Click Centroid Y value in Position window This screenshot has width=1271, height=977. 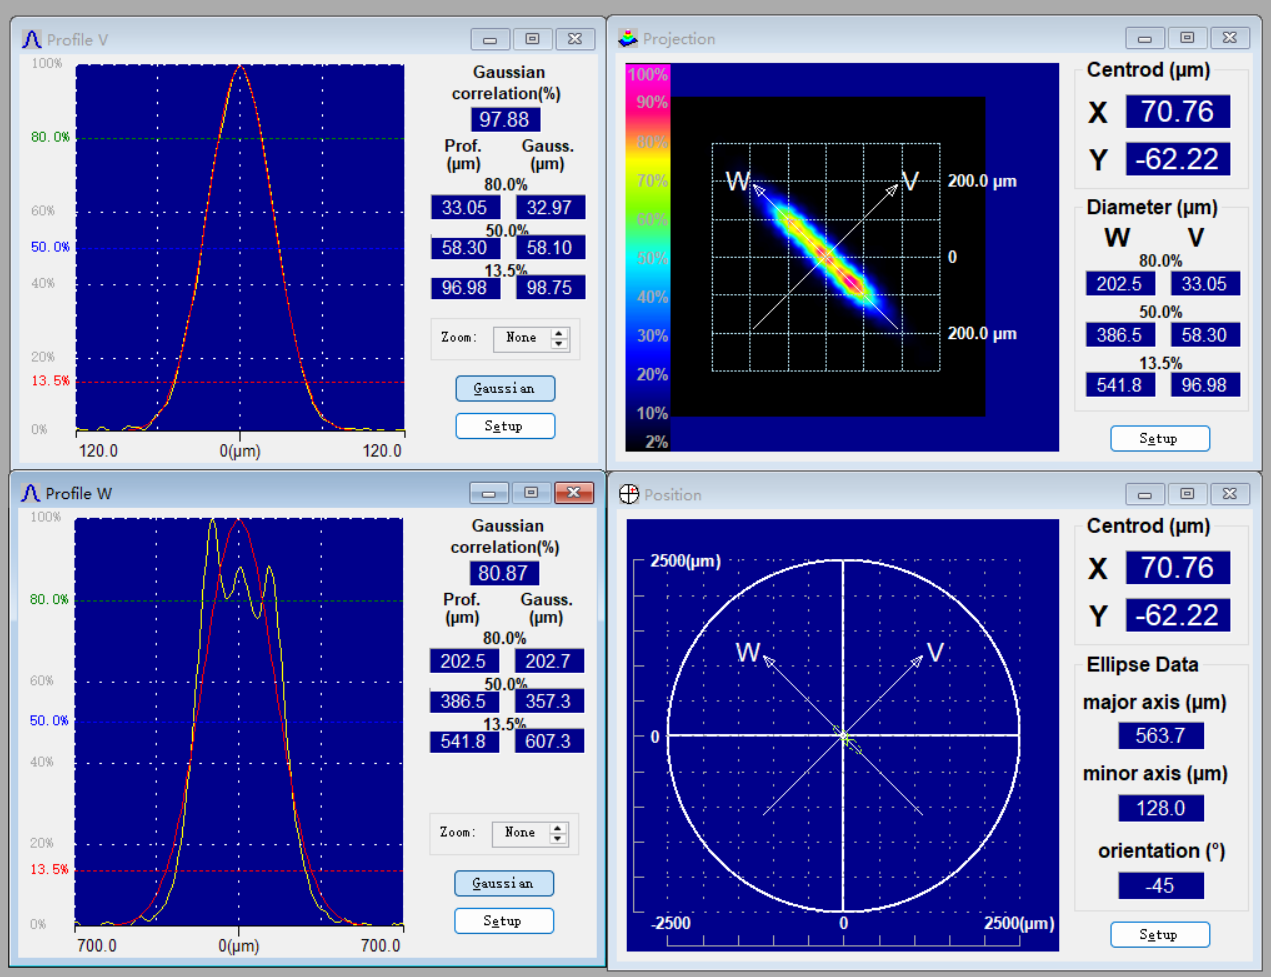(x=1178, y=615)
